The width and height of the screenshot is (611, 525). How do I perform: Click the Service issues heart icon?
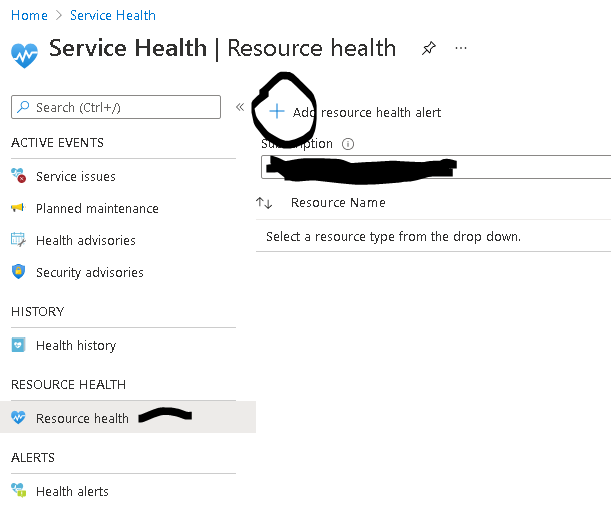point(18,175)
